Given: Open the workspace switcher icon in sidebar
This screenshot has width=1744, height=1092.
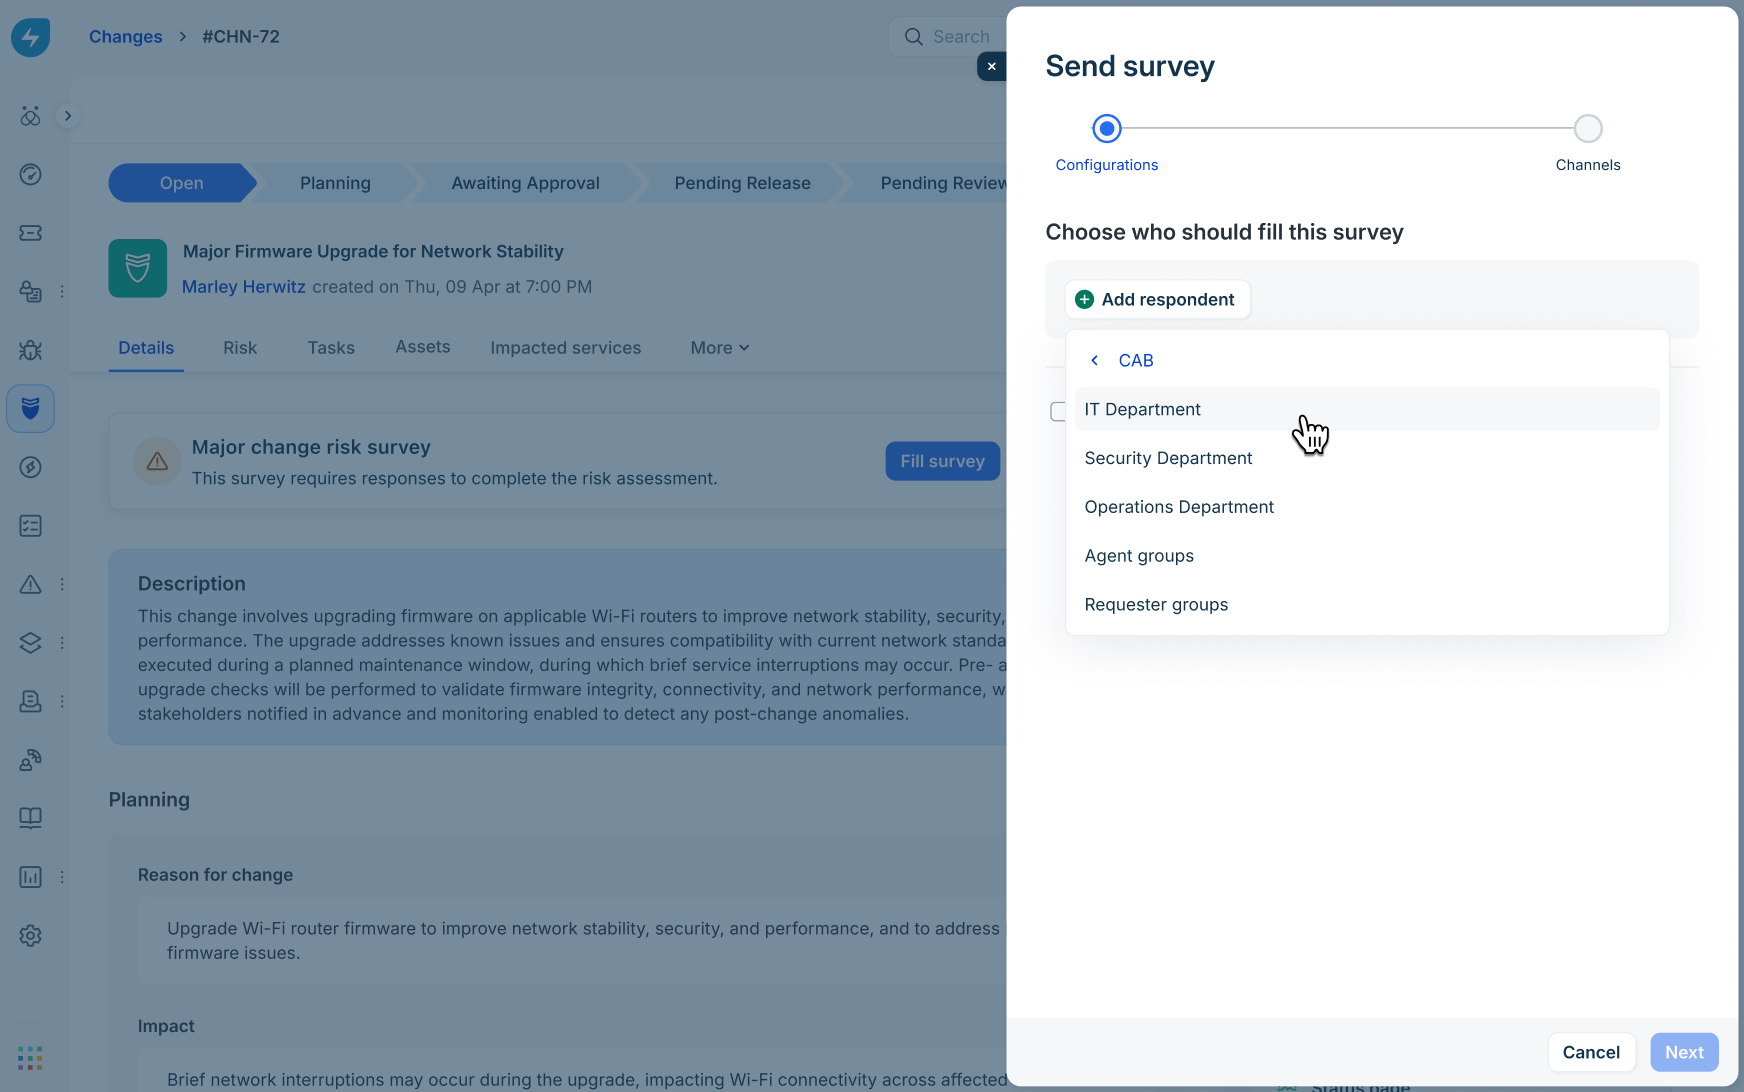Looking at the screenshot, I should (x=31, y=116).
